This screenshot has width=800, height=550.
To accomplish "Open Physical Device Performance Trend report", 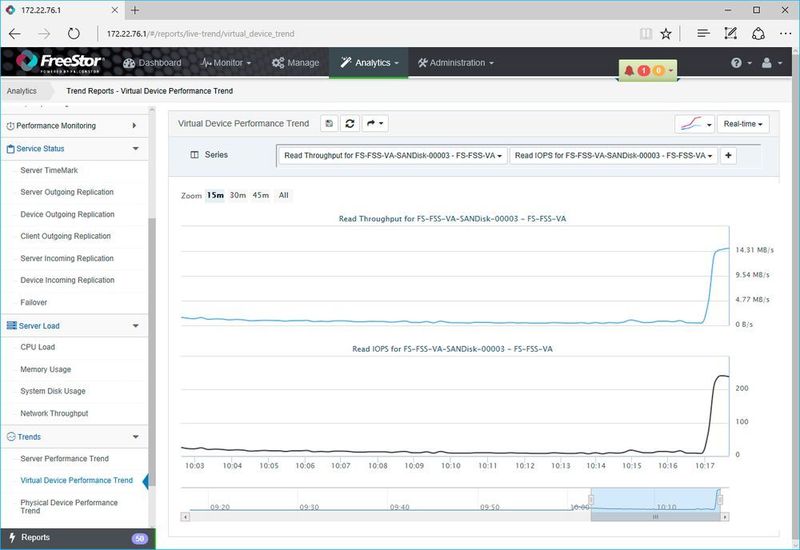I will [x=69, y=507].
